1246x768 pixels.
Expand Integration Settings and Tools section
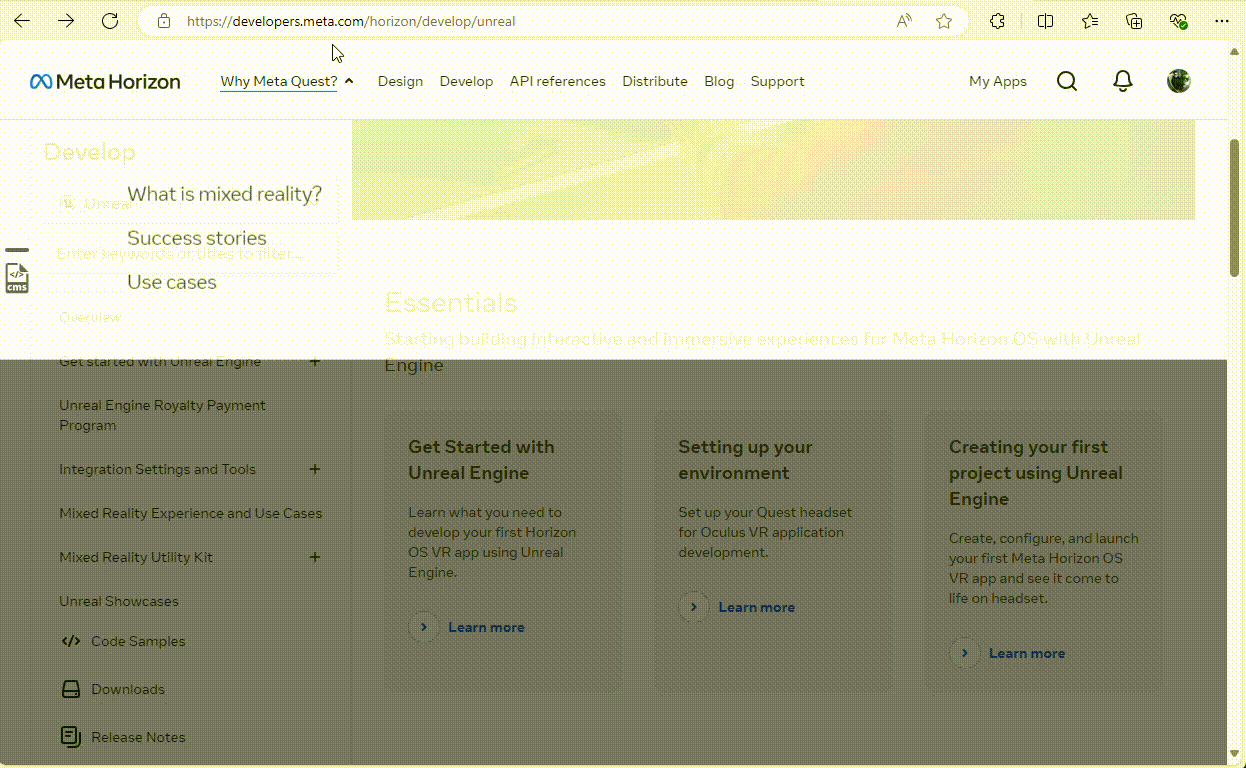[315, 469]
